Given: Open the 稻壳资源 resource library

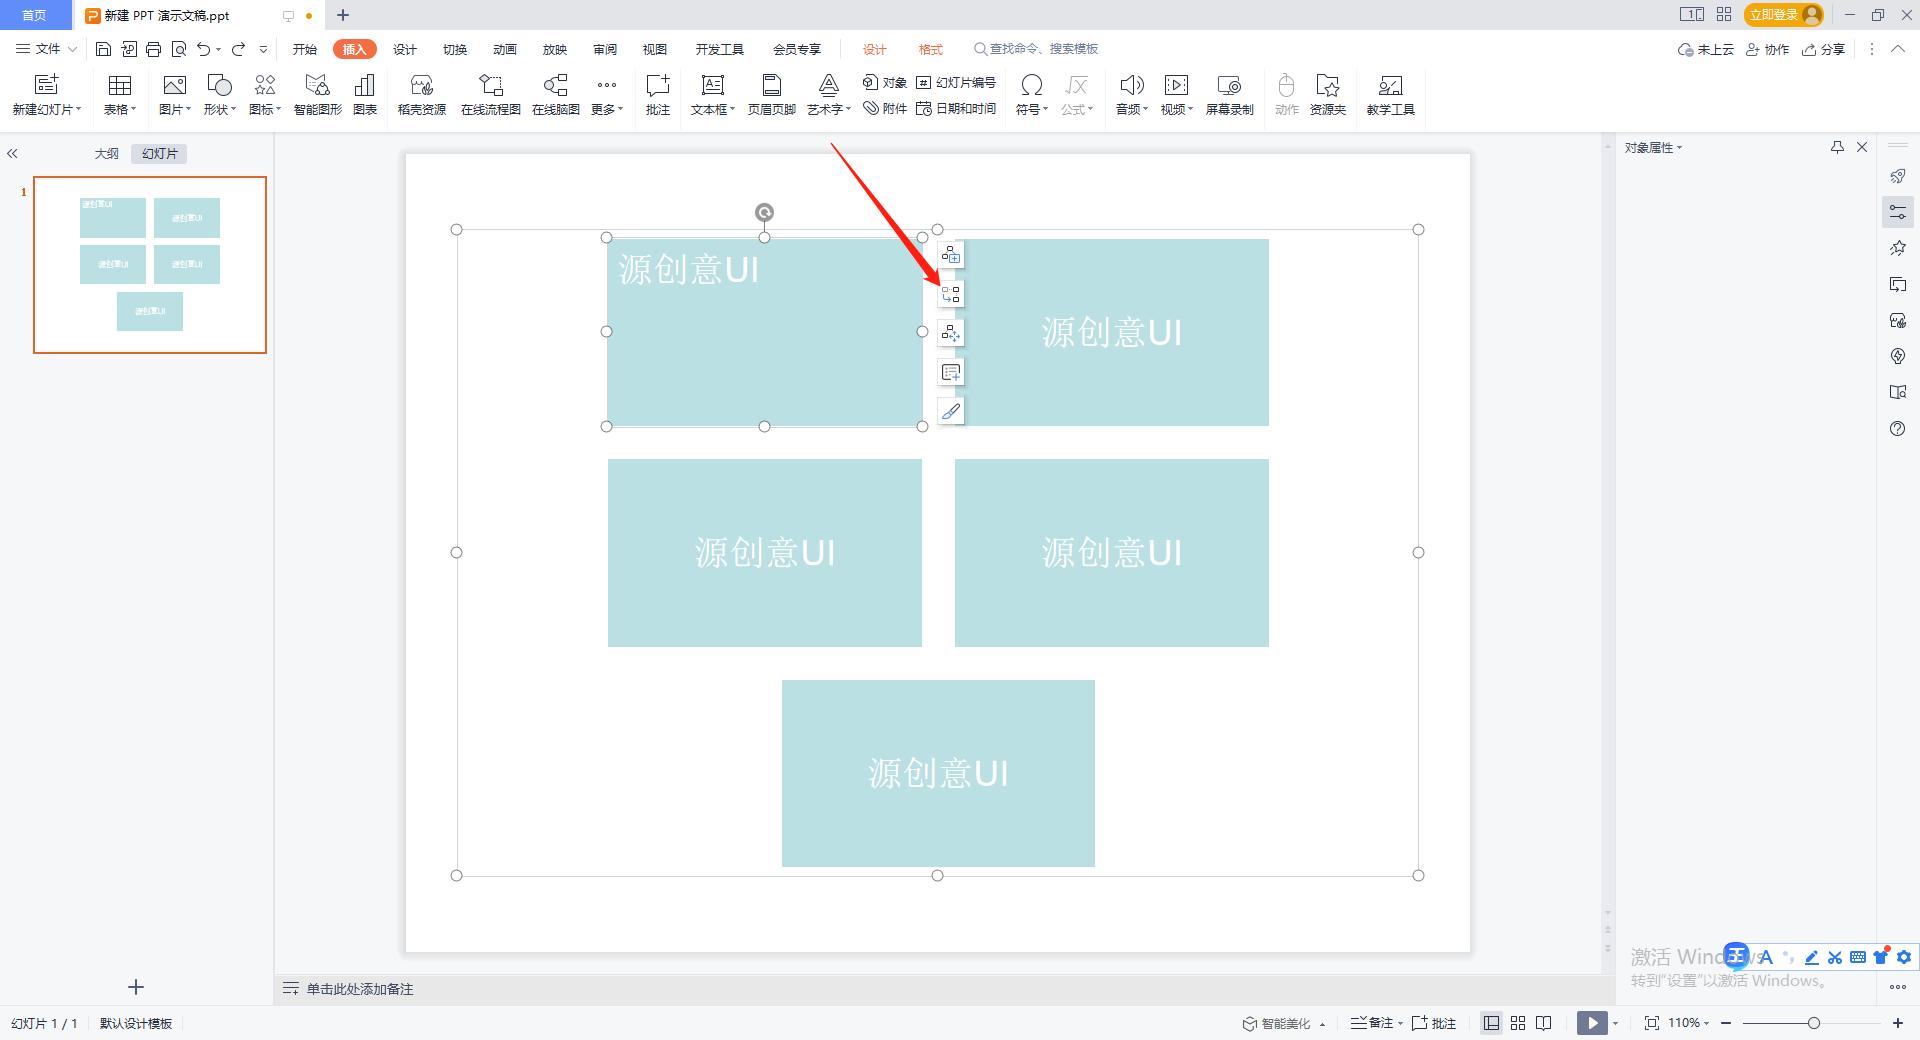Looking at the screenshot, I should pyautogui.click(x=419, y=95).
